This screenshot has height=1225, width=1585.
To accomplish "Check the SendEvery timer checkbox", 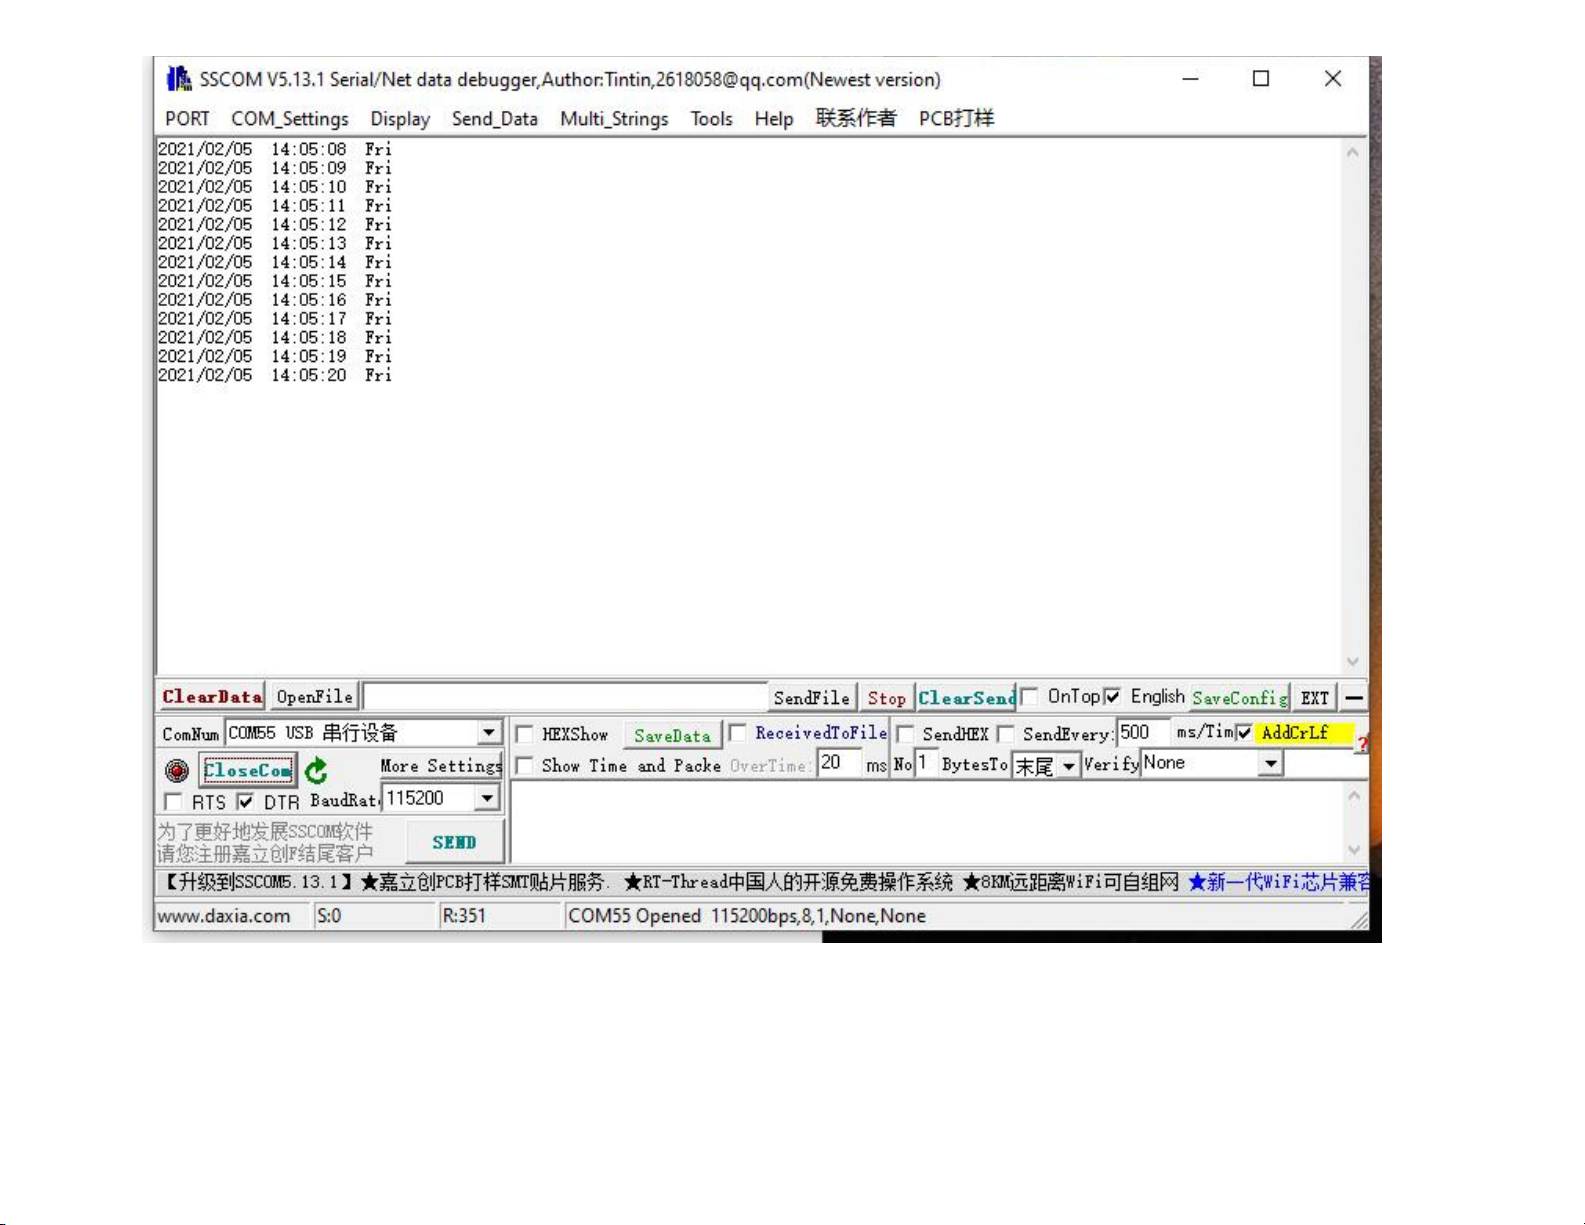I will [x=1006, y=734].
